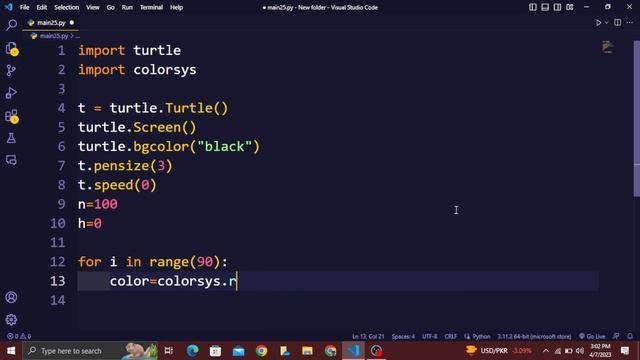Image resolution: width=640 pixels, height=360 pixels.
Task: Open Microsoft Store from taskbar
Action: (215, 351)
